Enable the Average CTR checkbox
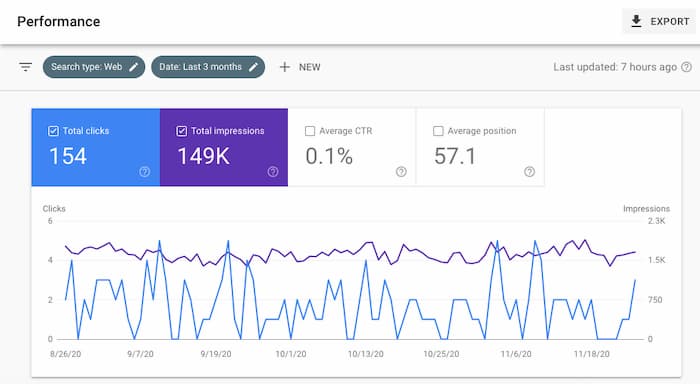 310,131
